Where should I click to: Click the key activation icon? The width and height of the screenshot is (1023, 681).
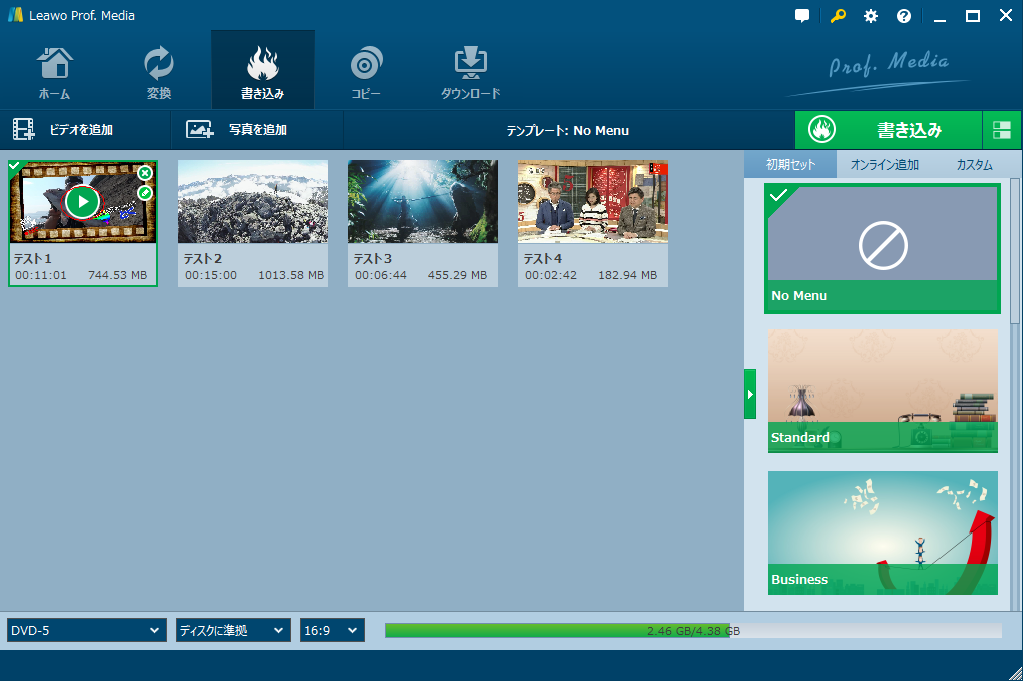838,16
